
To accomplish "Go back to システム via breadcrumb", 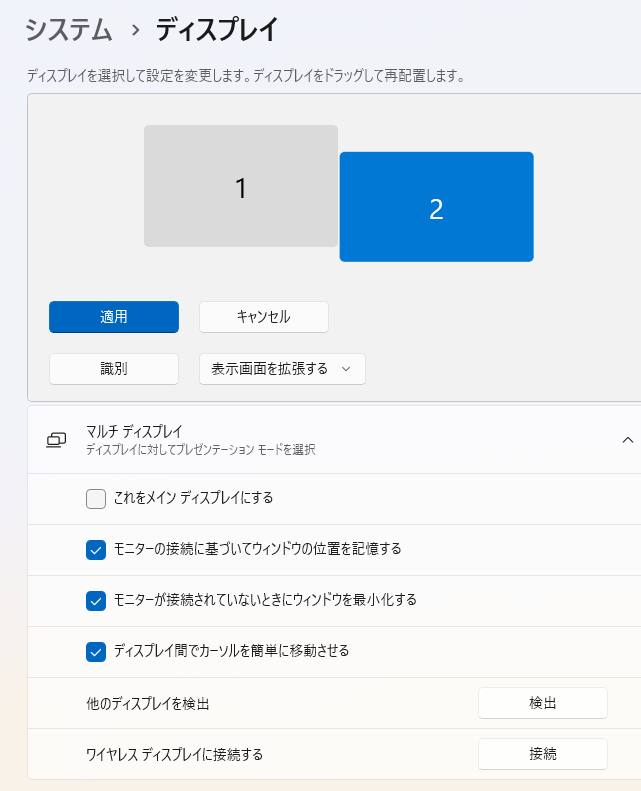I will 69,31.
